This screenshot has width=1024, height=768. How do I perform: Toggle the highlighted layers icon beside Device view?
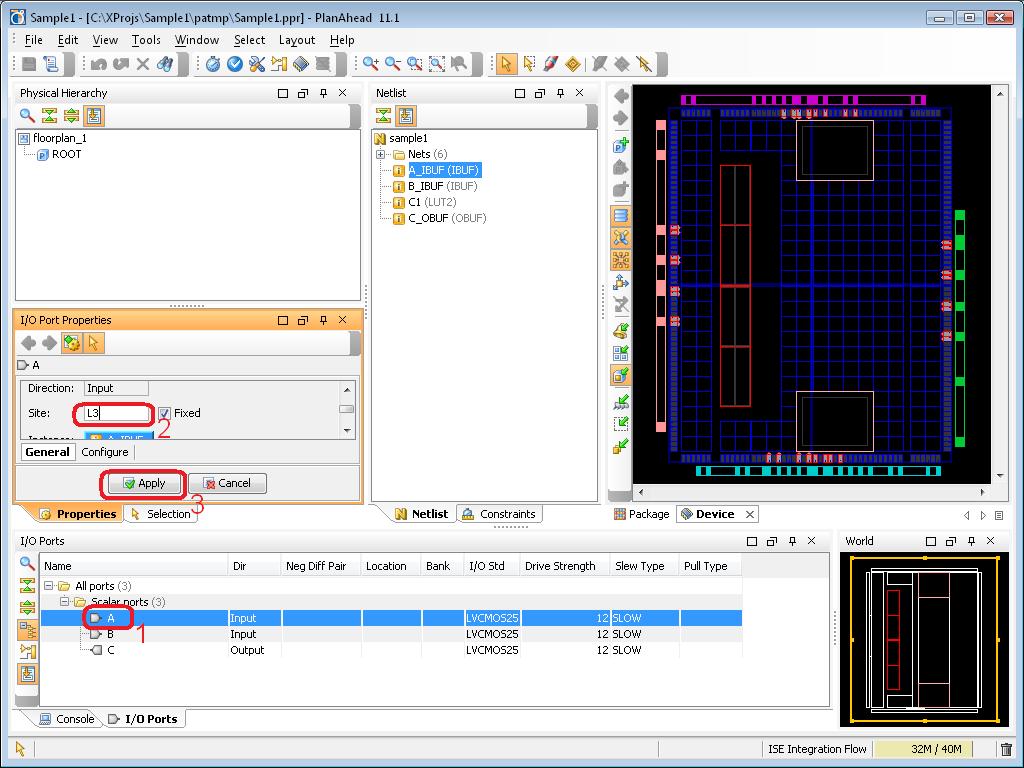pos(621,215)
